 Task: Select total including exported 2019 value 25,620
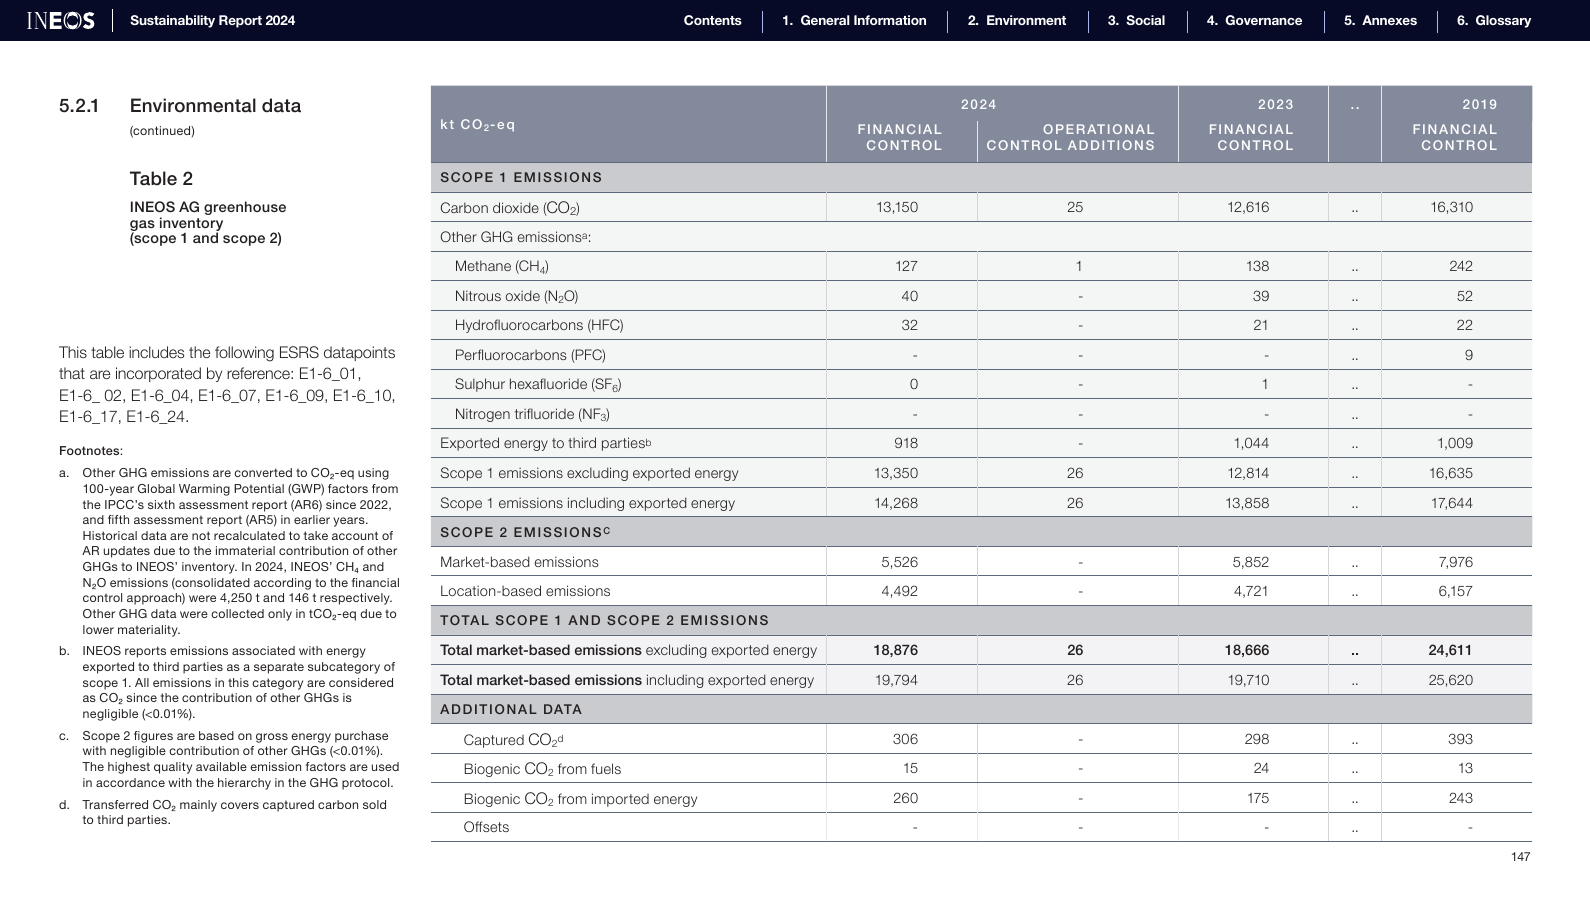pos(1450,680)
